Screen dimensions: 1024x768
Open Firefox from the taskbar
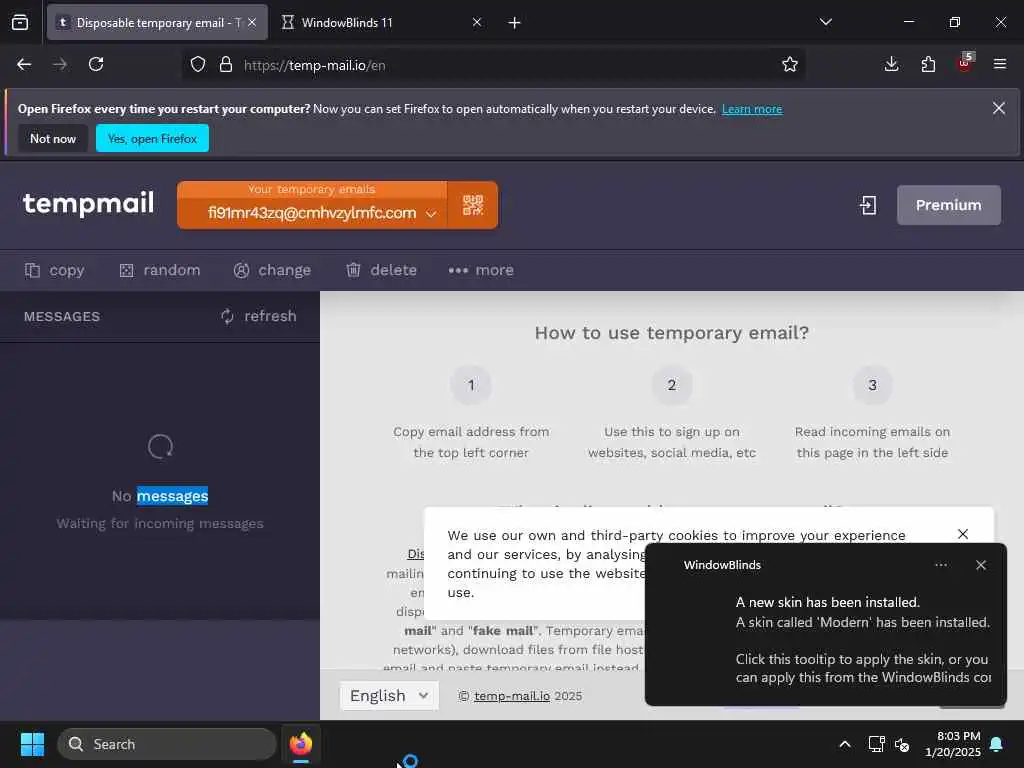click(x=301, y=744)
